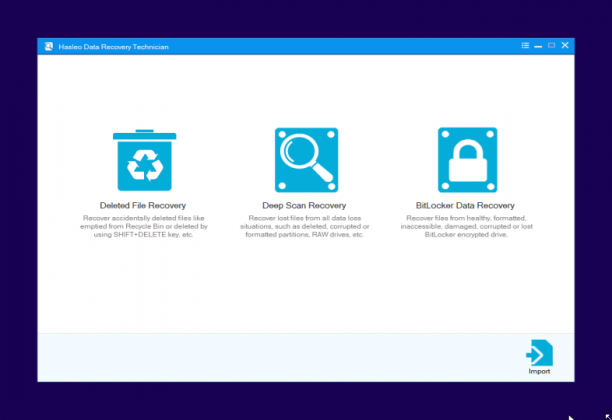Open the title bar menu list icon
This screenshot has width=612, height=420.
[x=525, y=46]
